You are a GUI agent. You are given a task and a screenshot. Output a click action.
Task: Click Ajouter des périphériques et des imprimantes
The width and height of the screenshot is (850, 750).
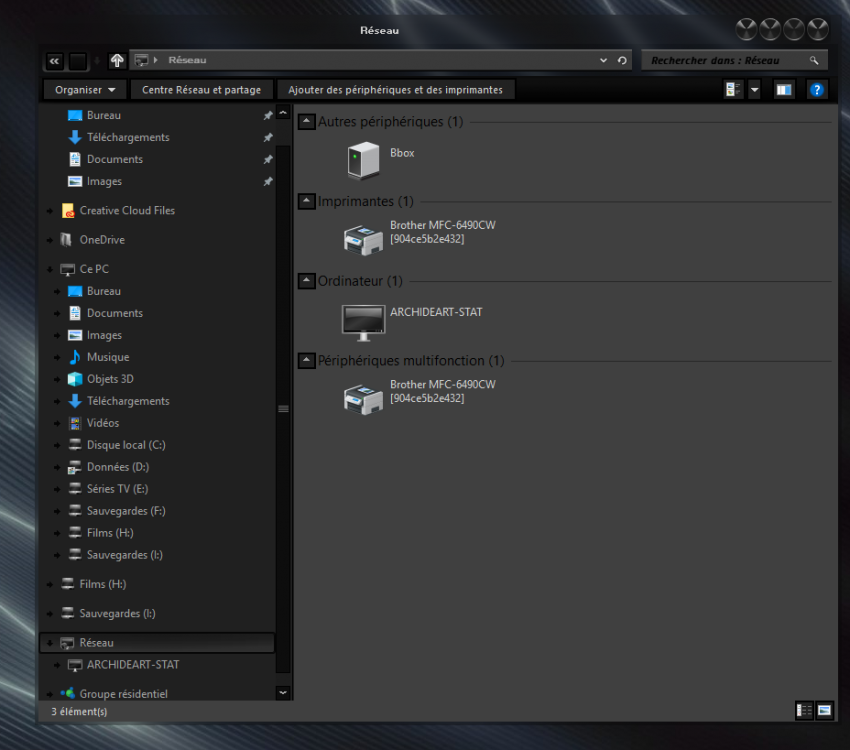coord(395,90)
